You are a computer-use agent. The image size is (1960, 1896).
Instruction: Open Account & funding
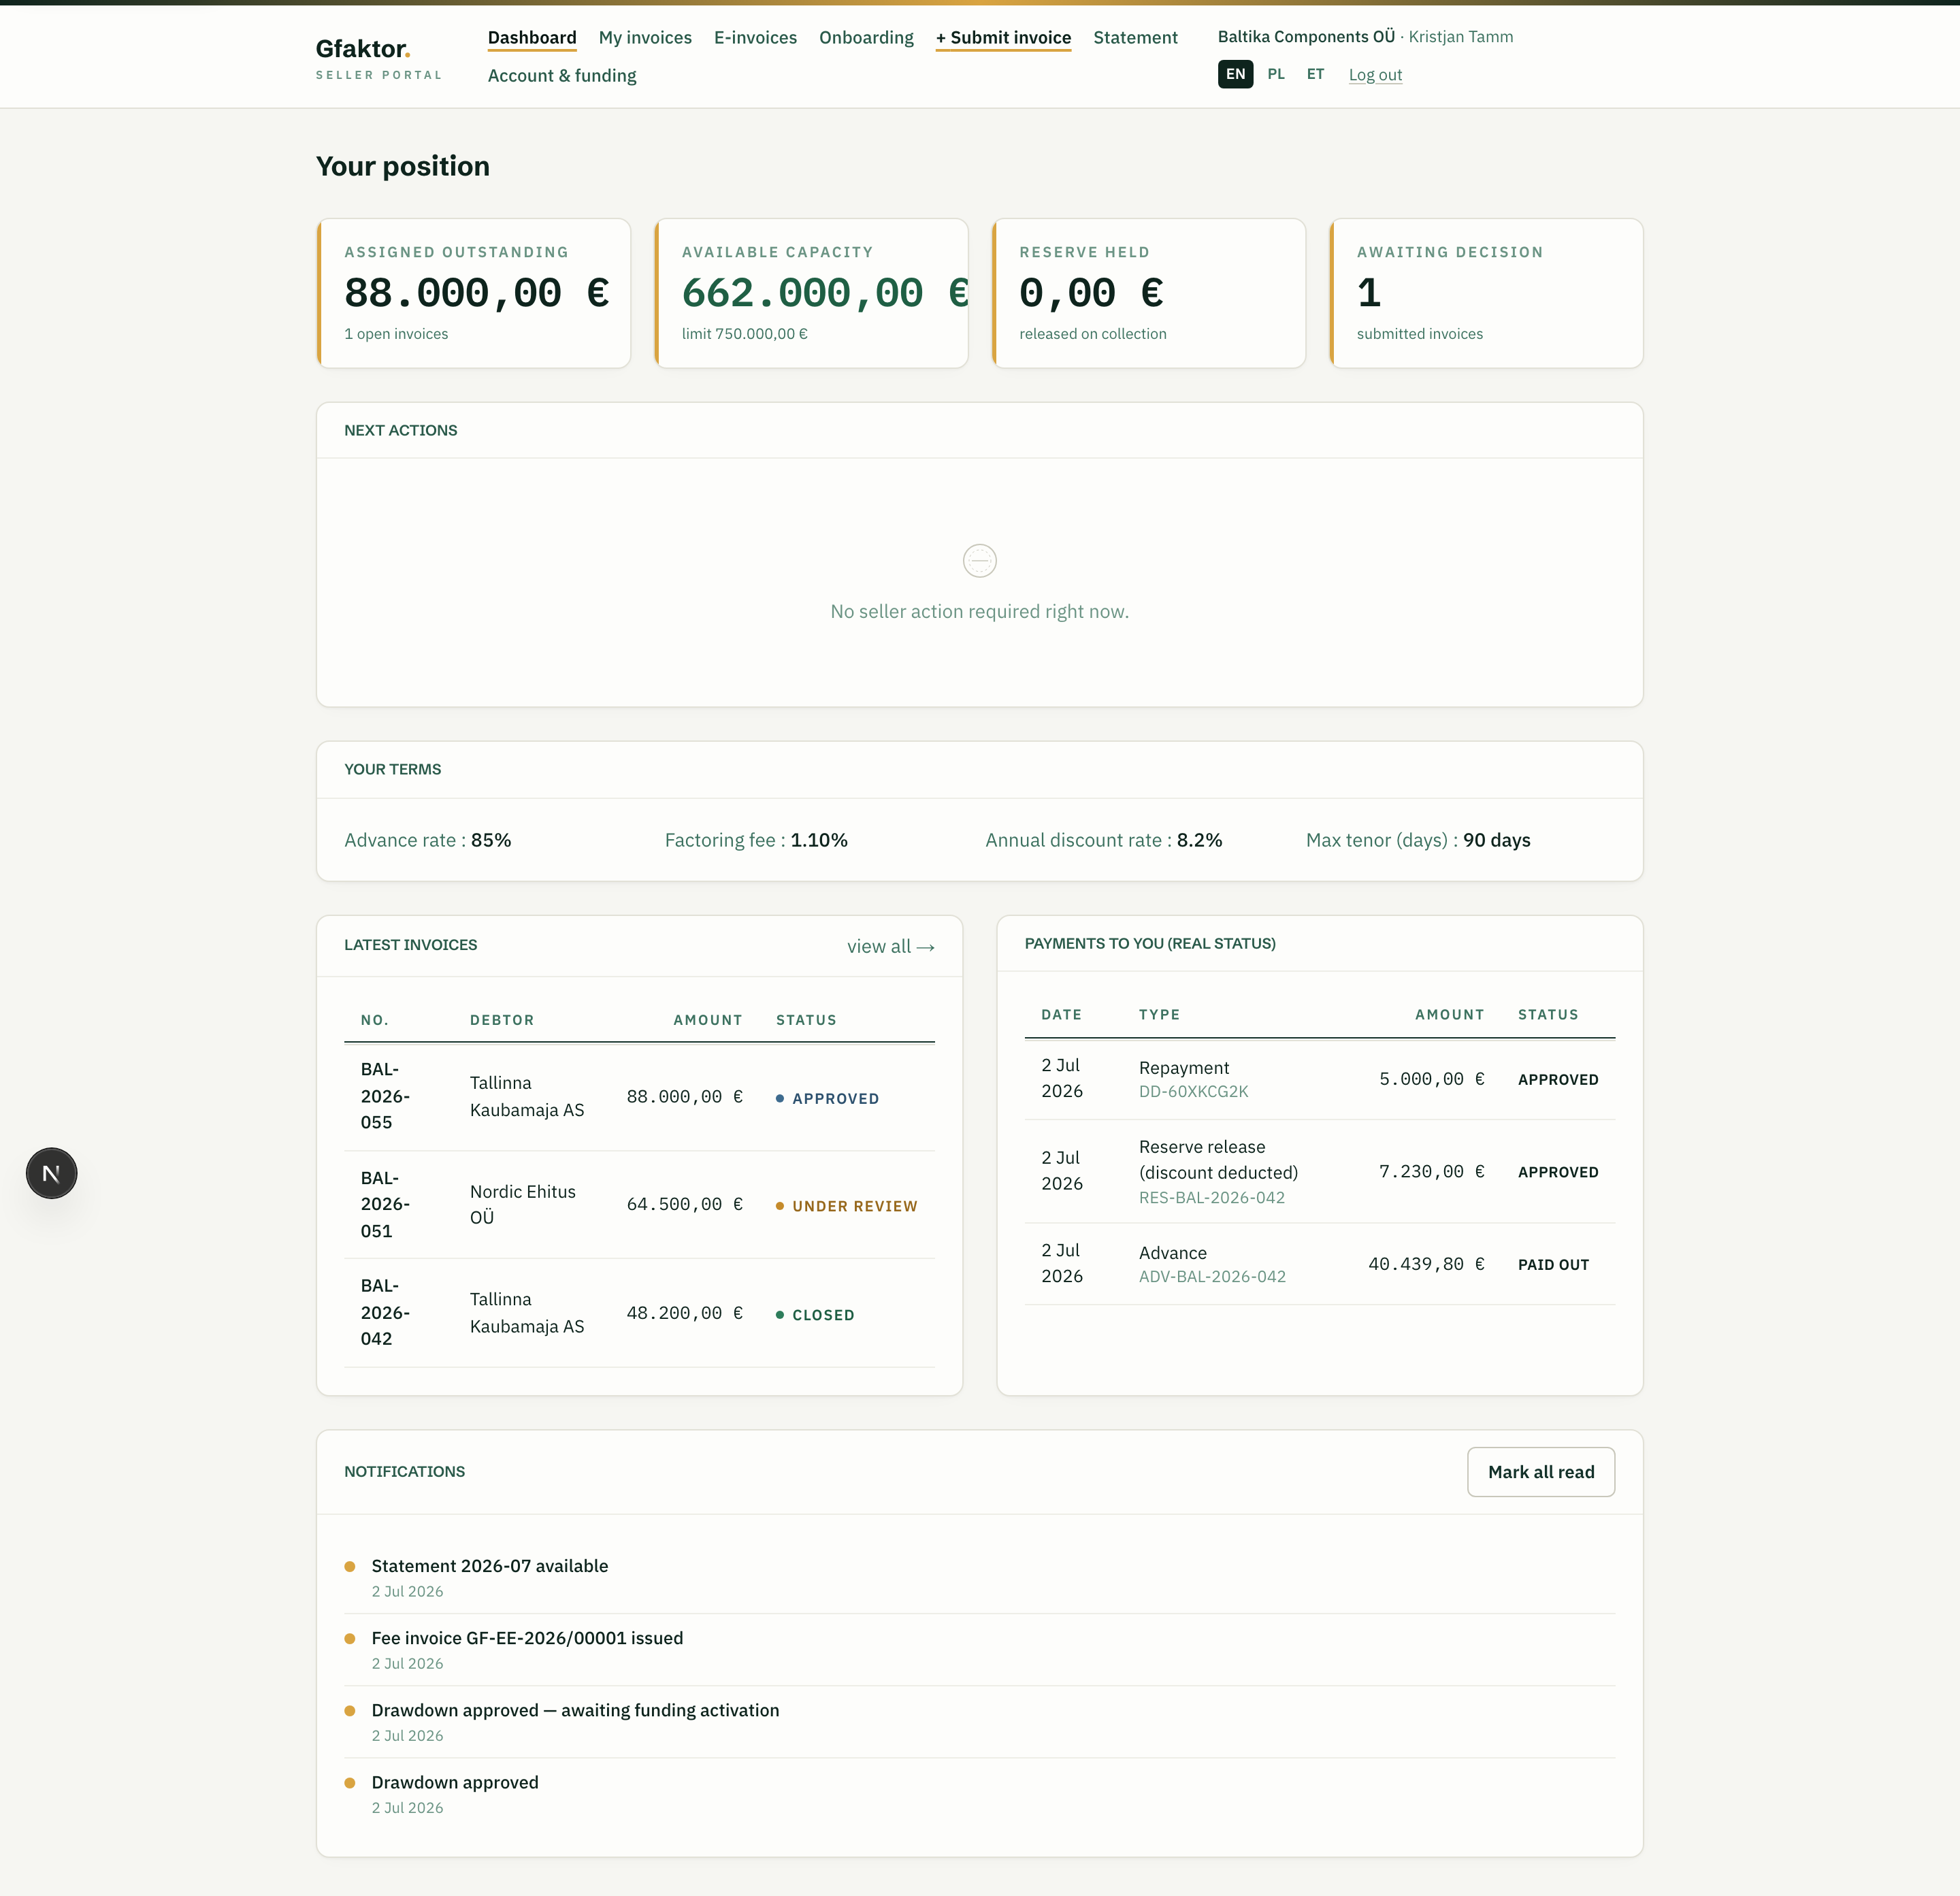[x=562, y=76]
